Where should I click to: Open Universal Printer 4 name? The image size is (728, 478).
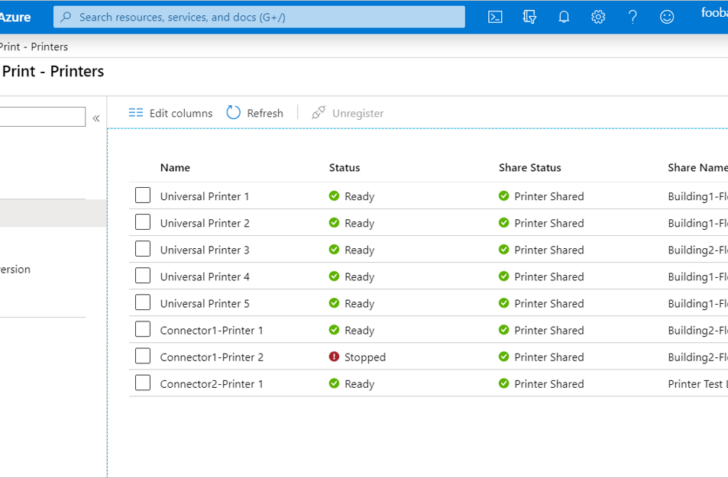[x=205, y=277]
